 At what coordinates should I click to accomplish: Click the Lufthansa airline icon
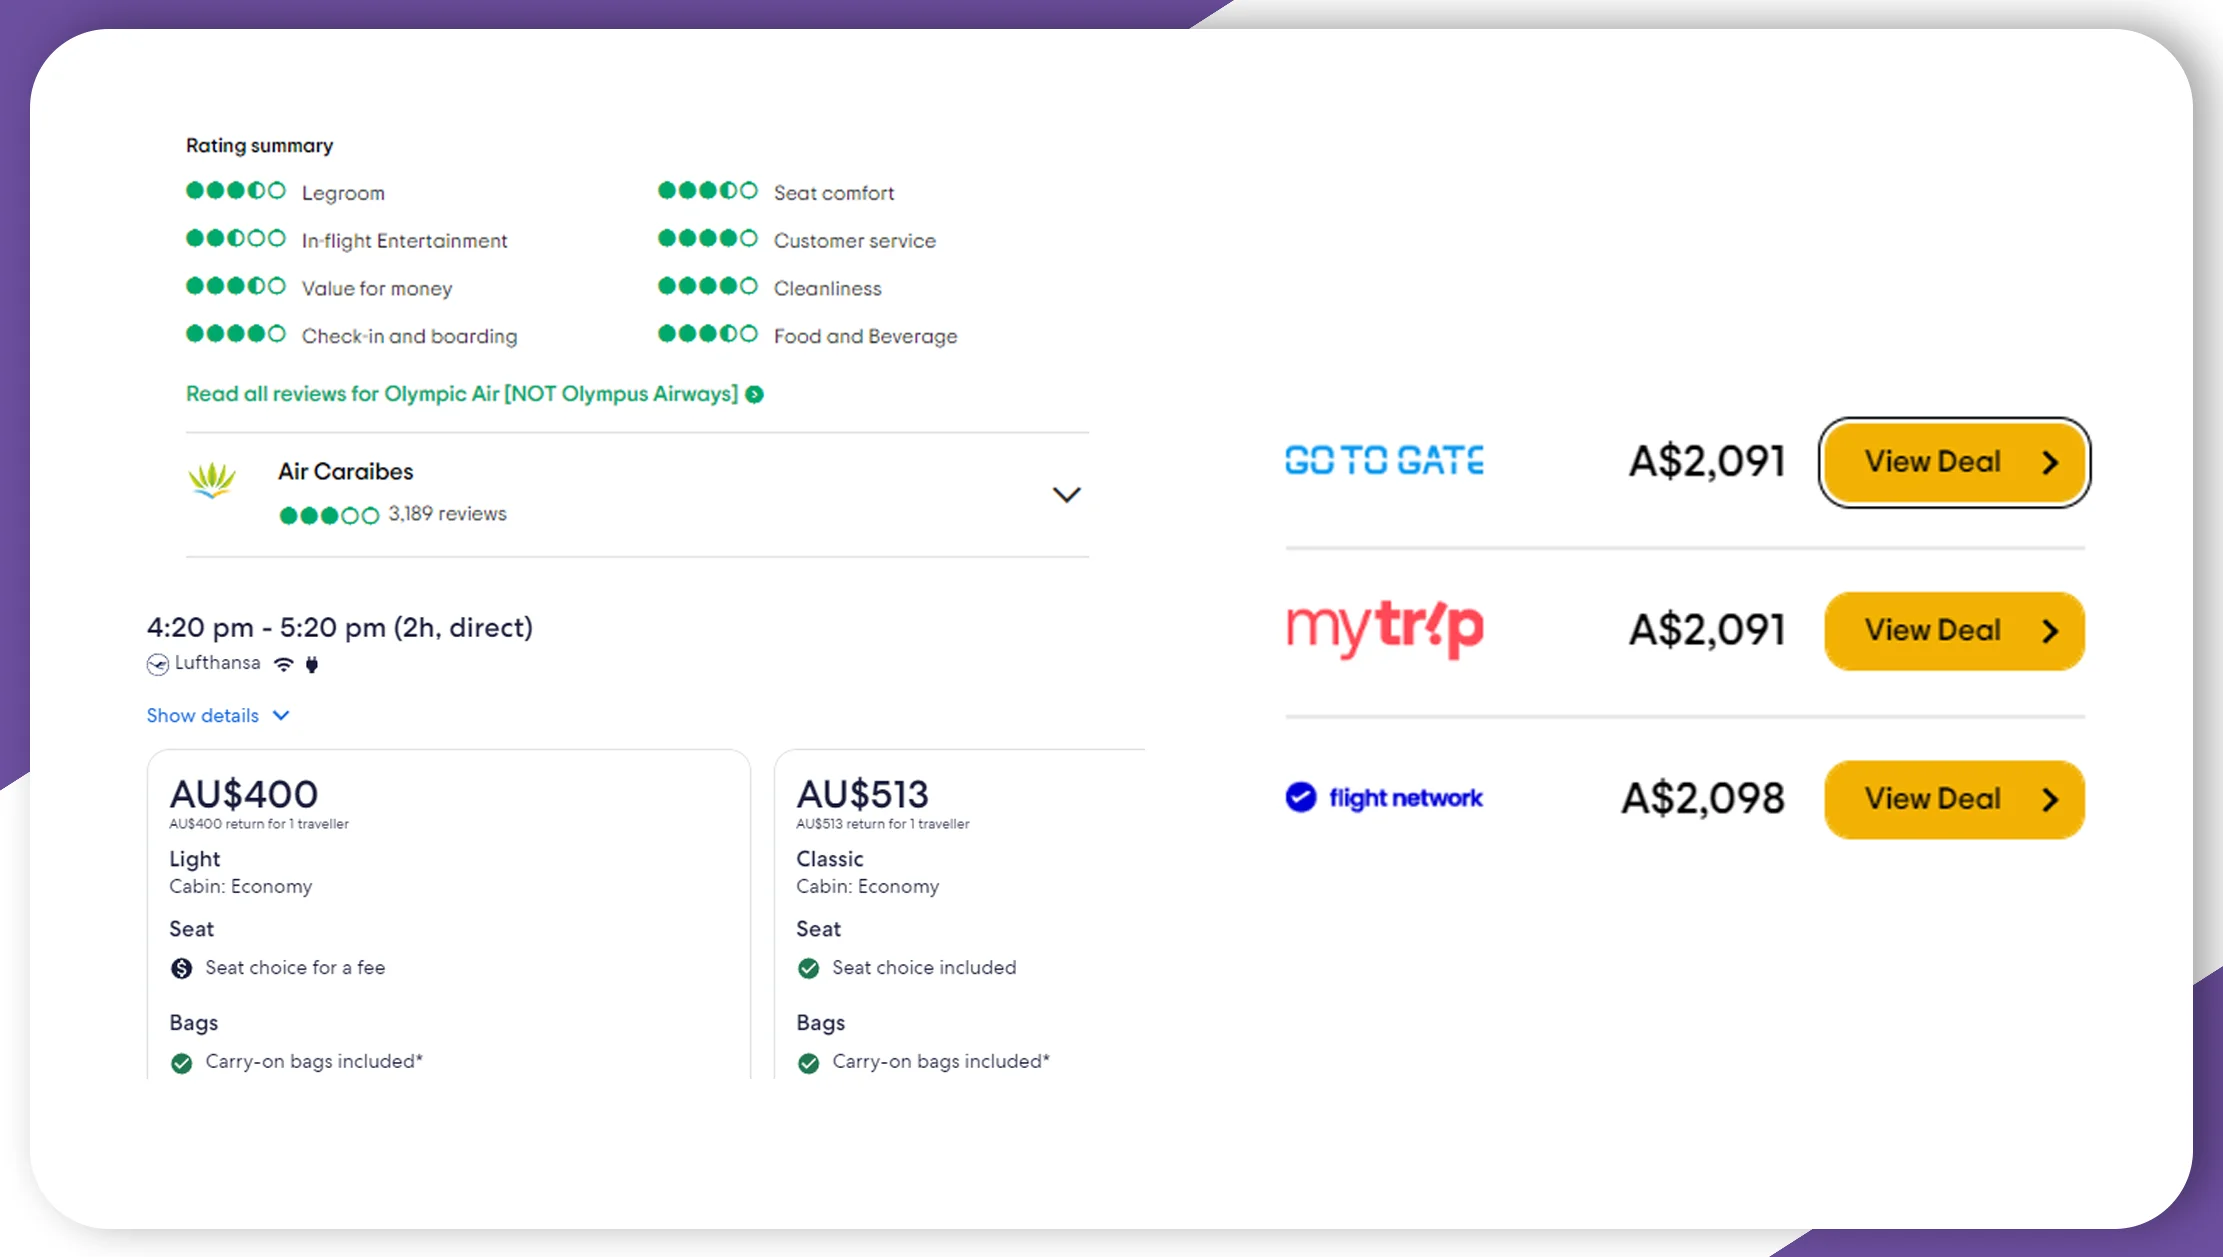157,663
